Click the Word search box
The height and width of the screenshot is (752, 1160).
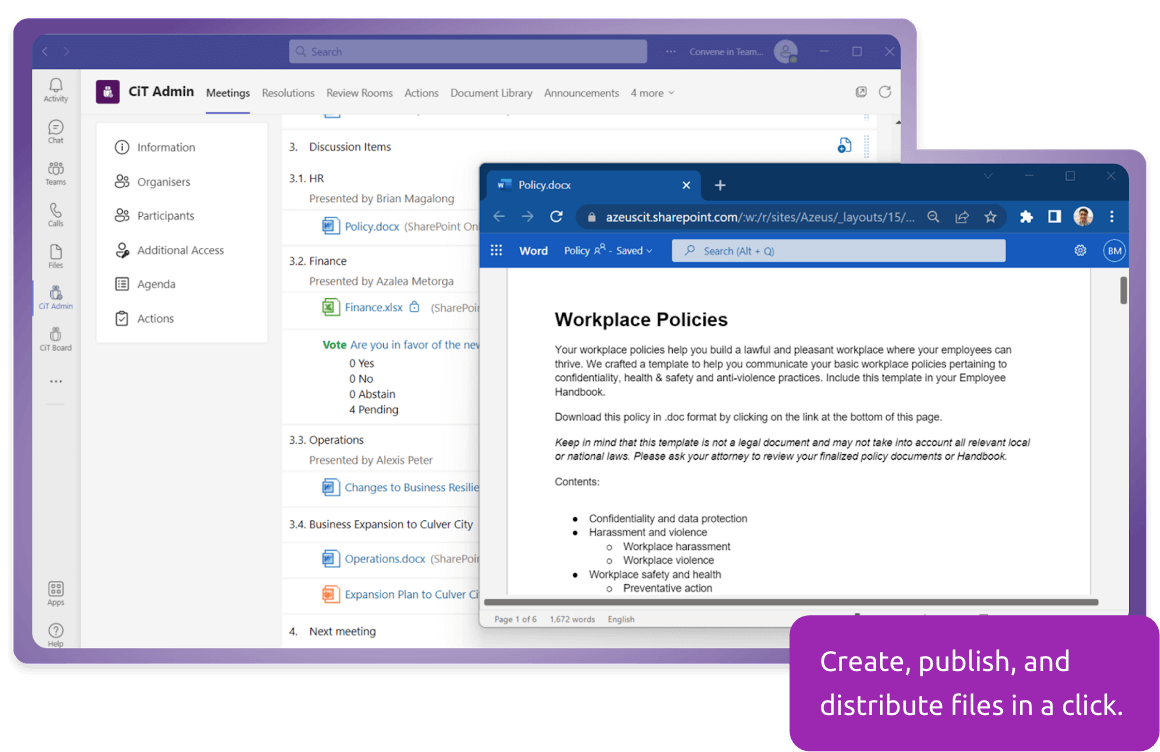click(x=838, y=251)
